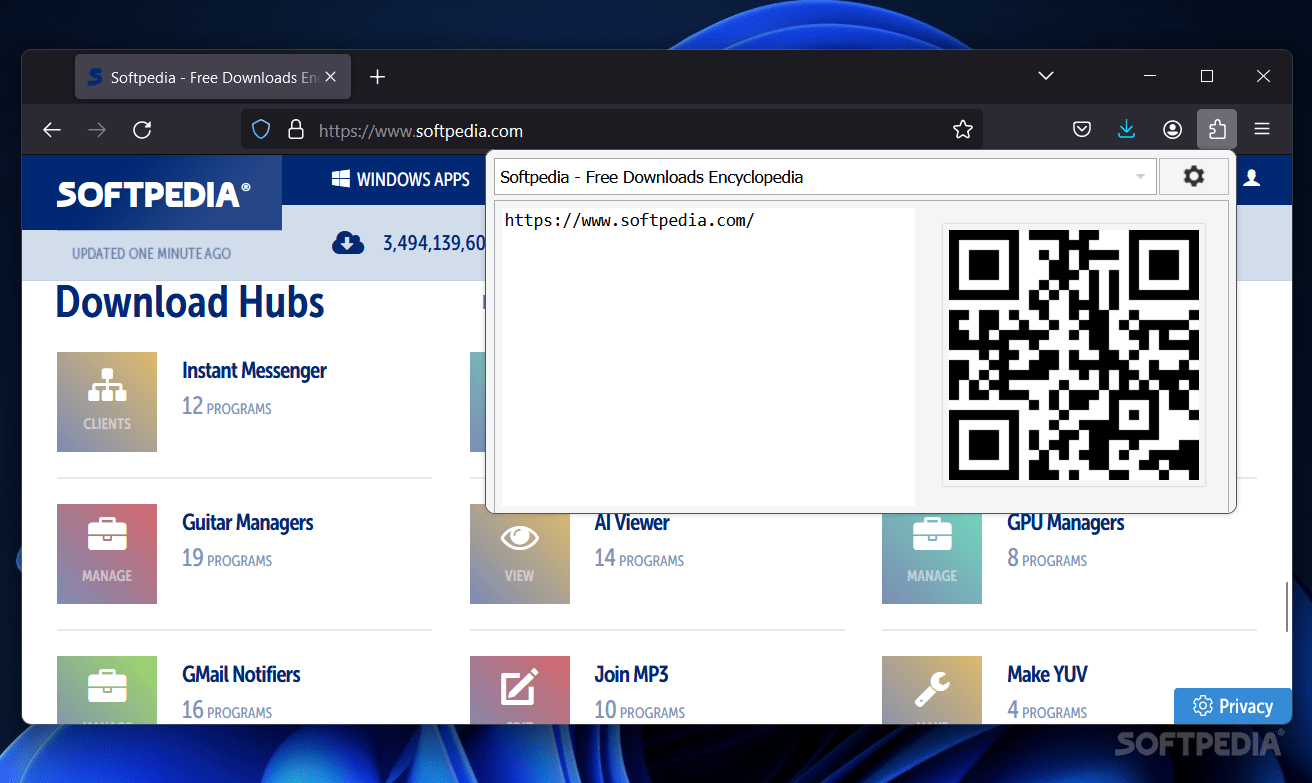Image resolution: width=1312 pixels, height=783 pixels.
Task: Click the edit pencil tile beside Join MP3
Action: 520,689
